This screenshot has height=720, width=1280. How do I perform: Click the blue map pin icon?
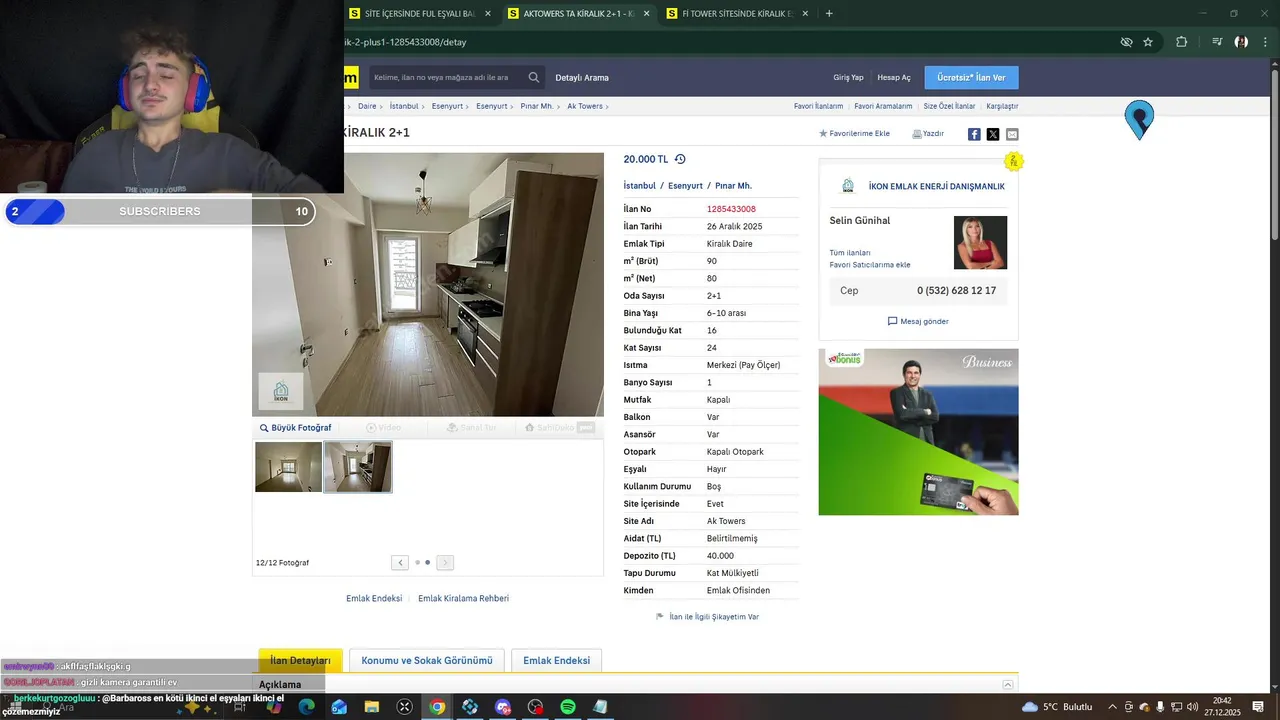click(1139, 120)
